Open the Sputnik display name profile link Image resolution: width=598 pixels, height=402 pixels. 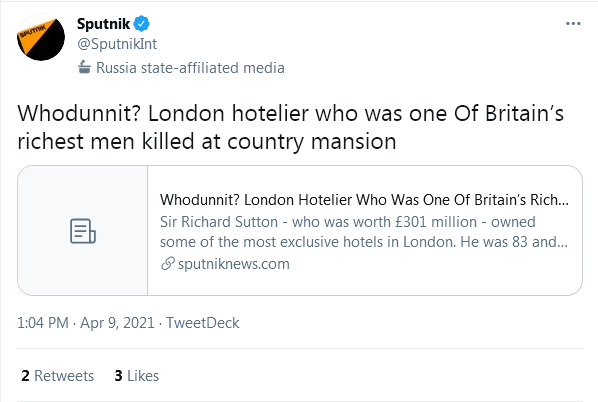click(103, 24)
